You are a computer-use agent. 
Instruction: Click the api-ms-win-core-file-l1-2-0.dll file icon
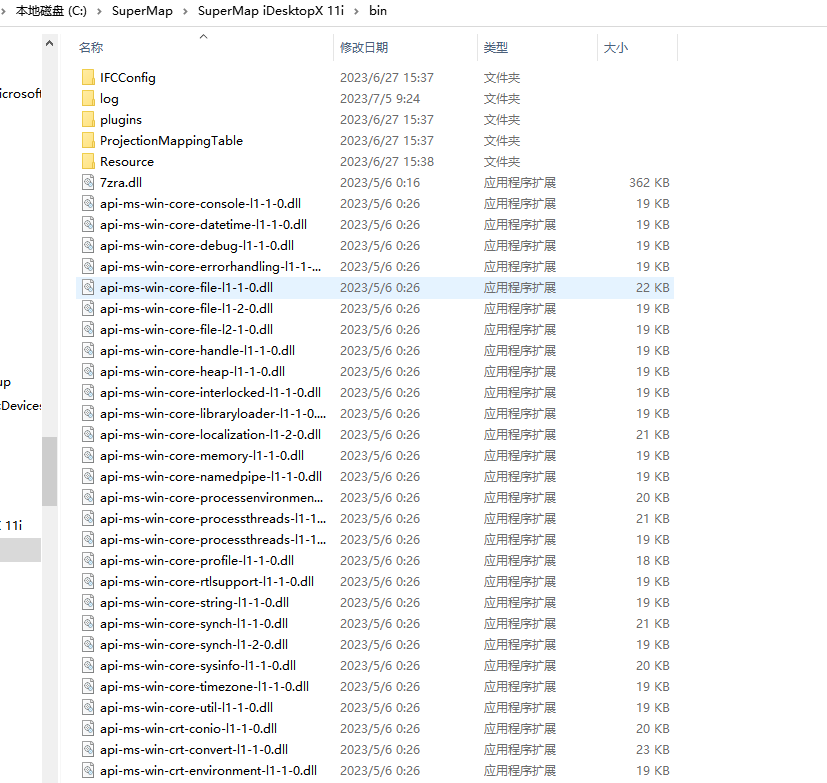[88, 308]
